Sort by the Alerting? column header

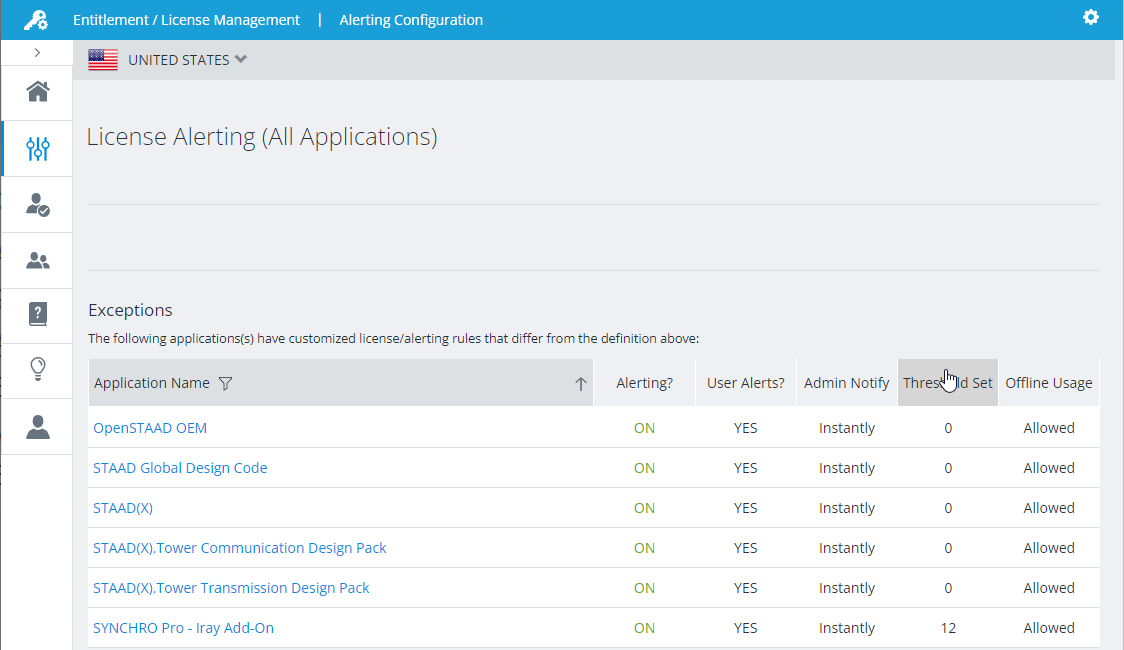644,383
